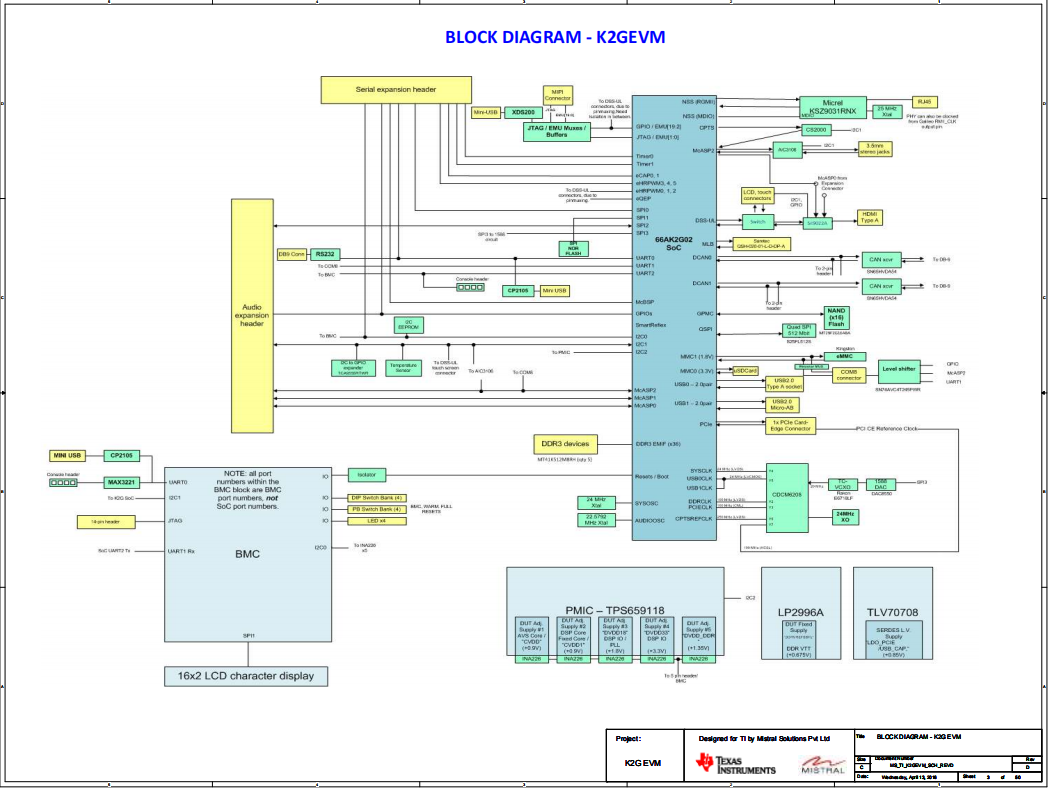Click the DDR3 devices block
The height and width of the screenshot is (789, 1051).
pos(565,444)
